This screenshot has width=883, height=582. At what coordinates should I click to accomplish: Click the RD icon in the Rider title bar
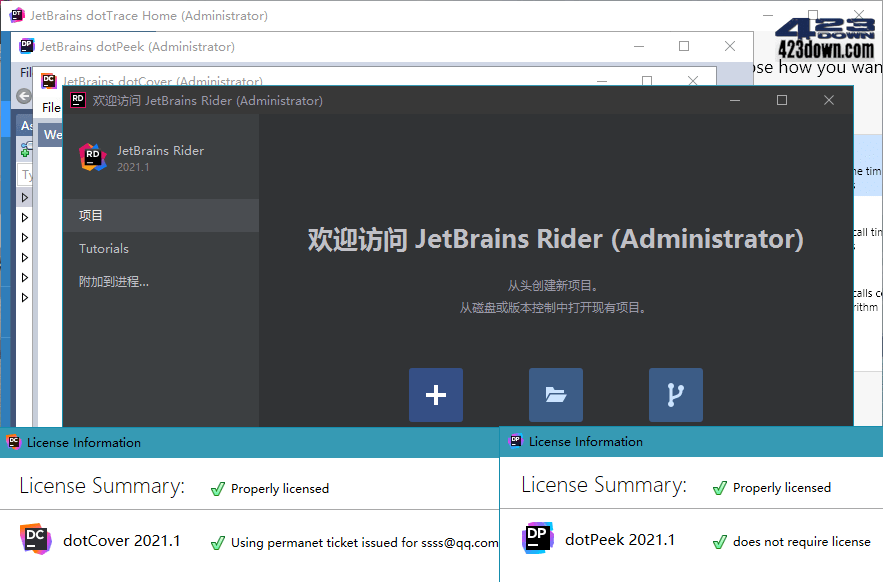pyautogui.click(x=78, y=101)
